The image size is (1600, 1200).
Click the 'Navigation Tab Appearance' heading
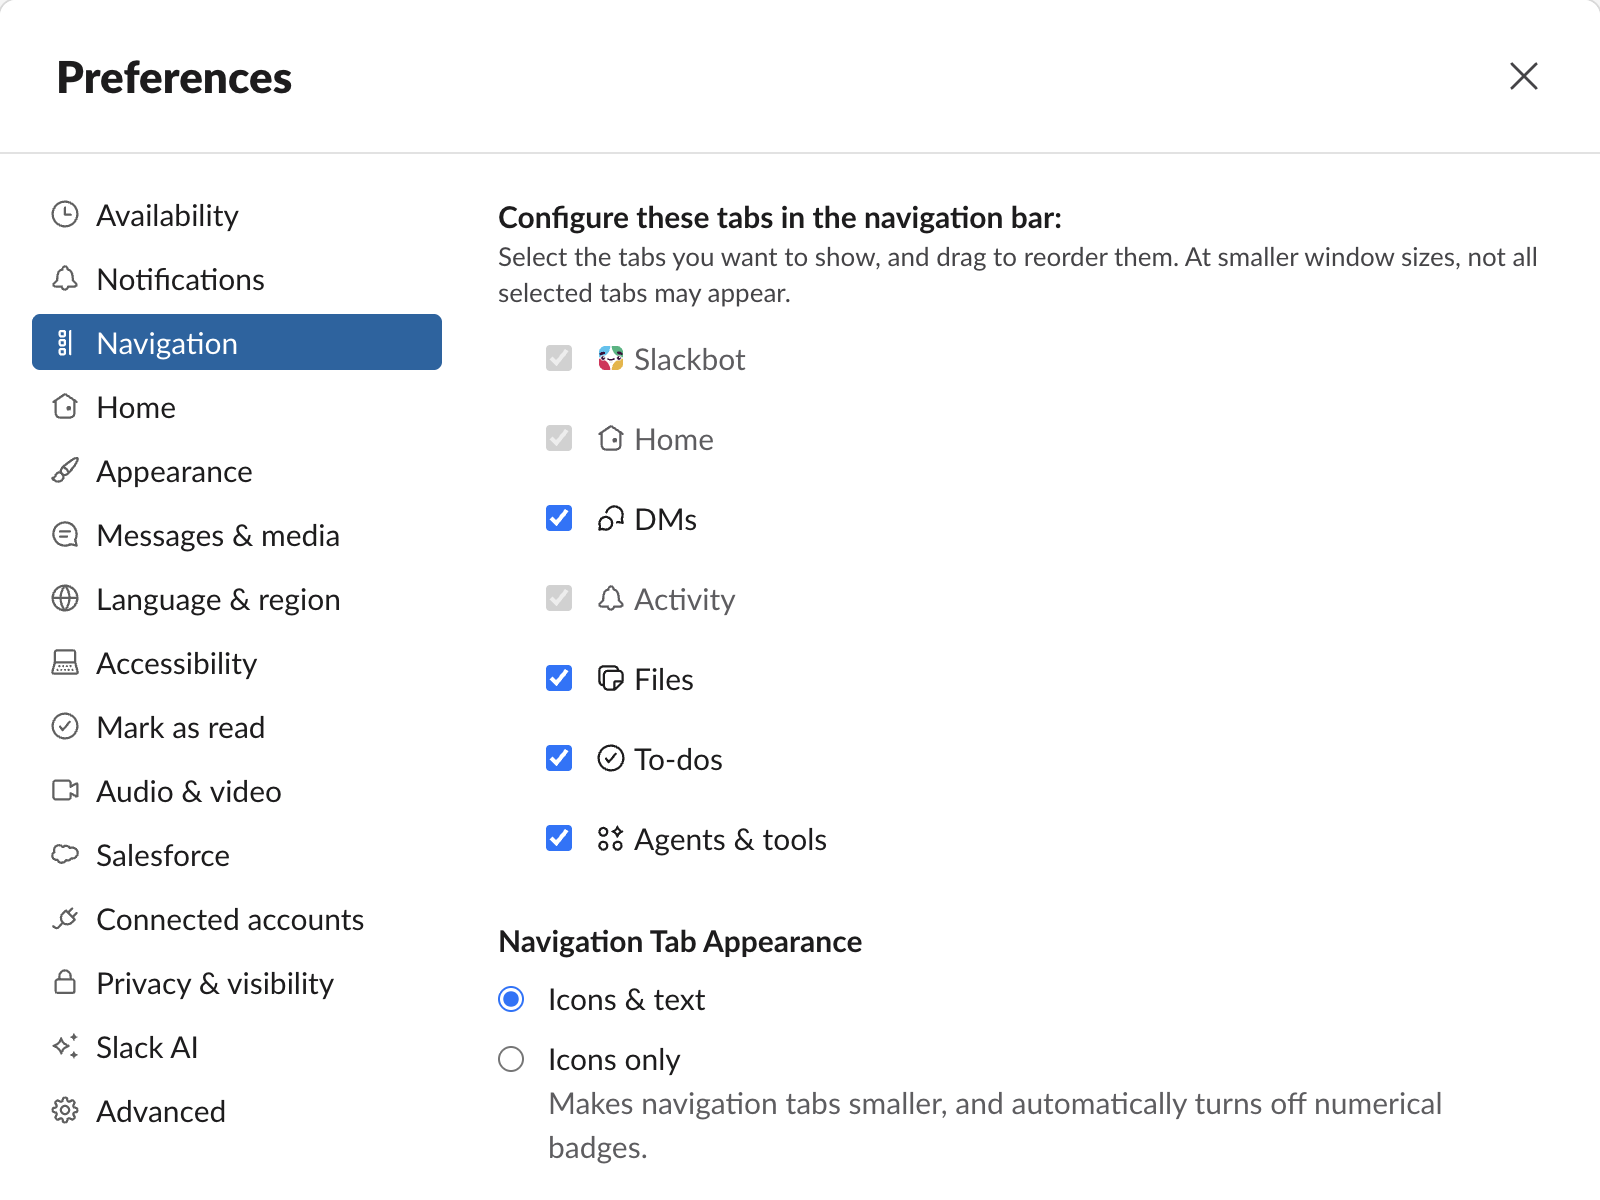point(680,941)
